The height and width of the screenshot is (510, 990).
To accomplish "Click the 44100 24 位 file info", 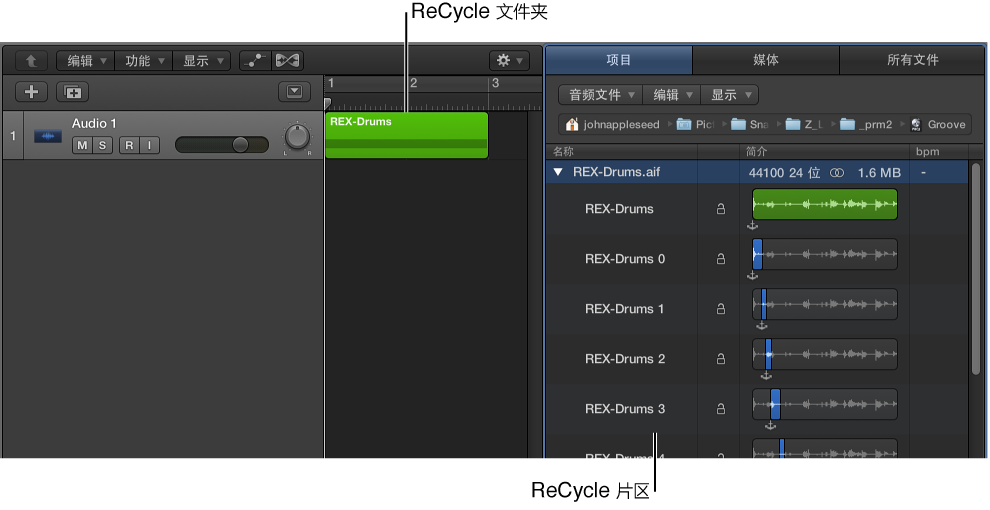I will tap(784, 172).
